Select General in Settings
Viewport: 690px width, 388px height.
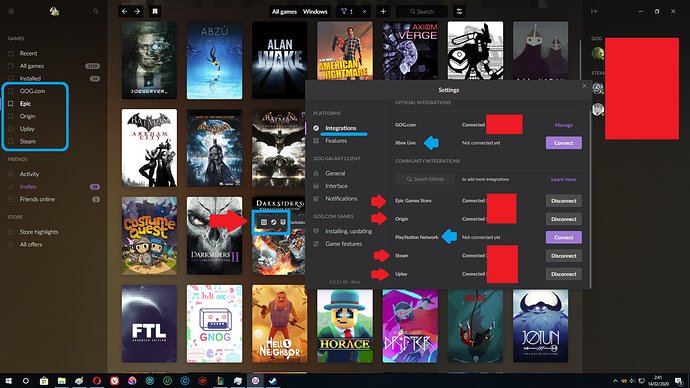pyautogui.click(x=335, y=173)
